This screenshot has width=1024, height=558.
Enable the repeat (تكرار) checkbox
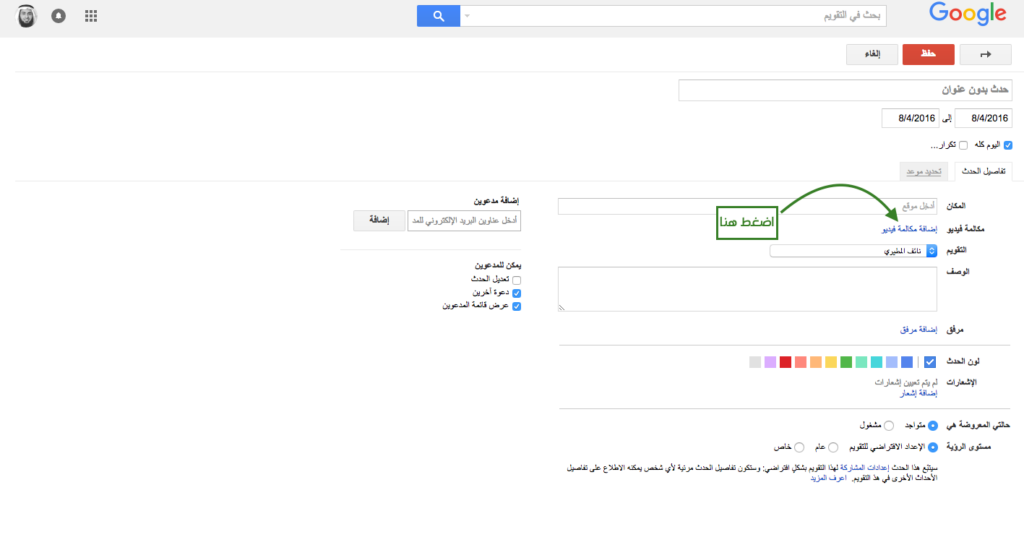[963, 145]
